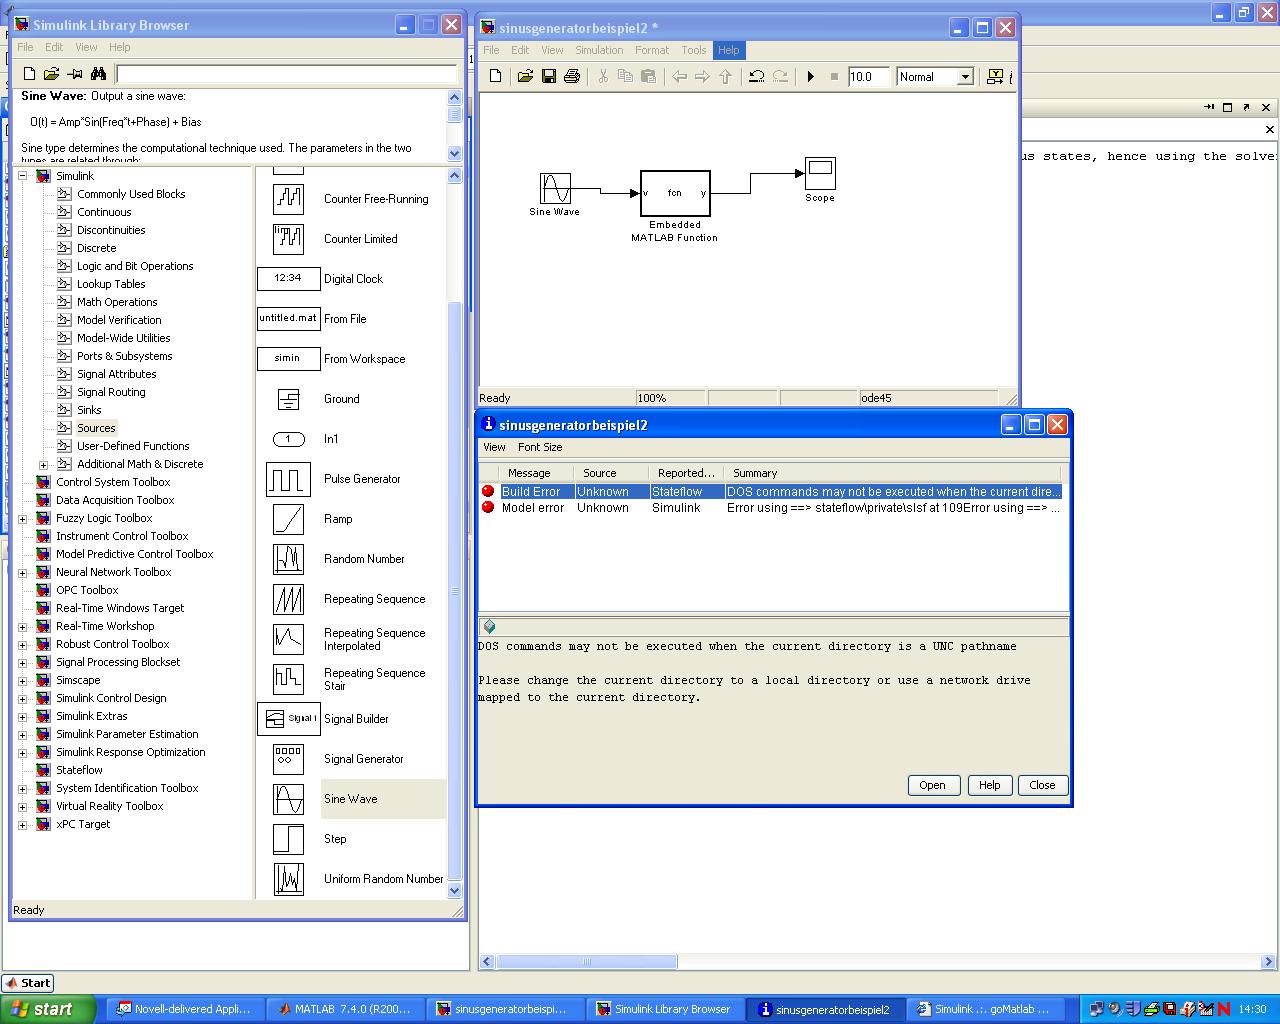
Task: Click the Pulse Generator block icon
Action: click(288, 479)
